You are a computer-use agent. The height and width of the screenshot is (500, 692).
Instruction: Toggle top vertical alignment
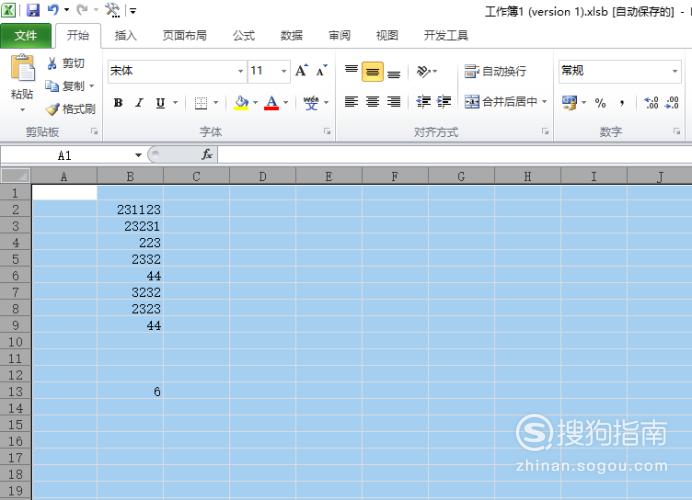351,71
